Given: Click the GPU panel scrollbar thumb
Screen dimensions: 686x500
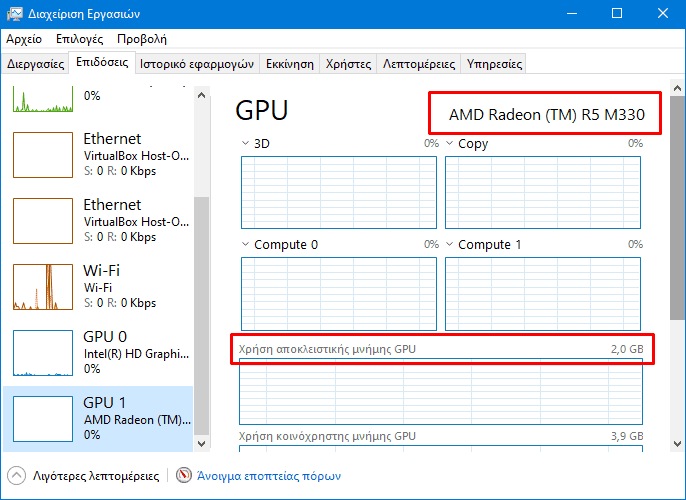Looking at the screenshot, I should point(677,208).
